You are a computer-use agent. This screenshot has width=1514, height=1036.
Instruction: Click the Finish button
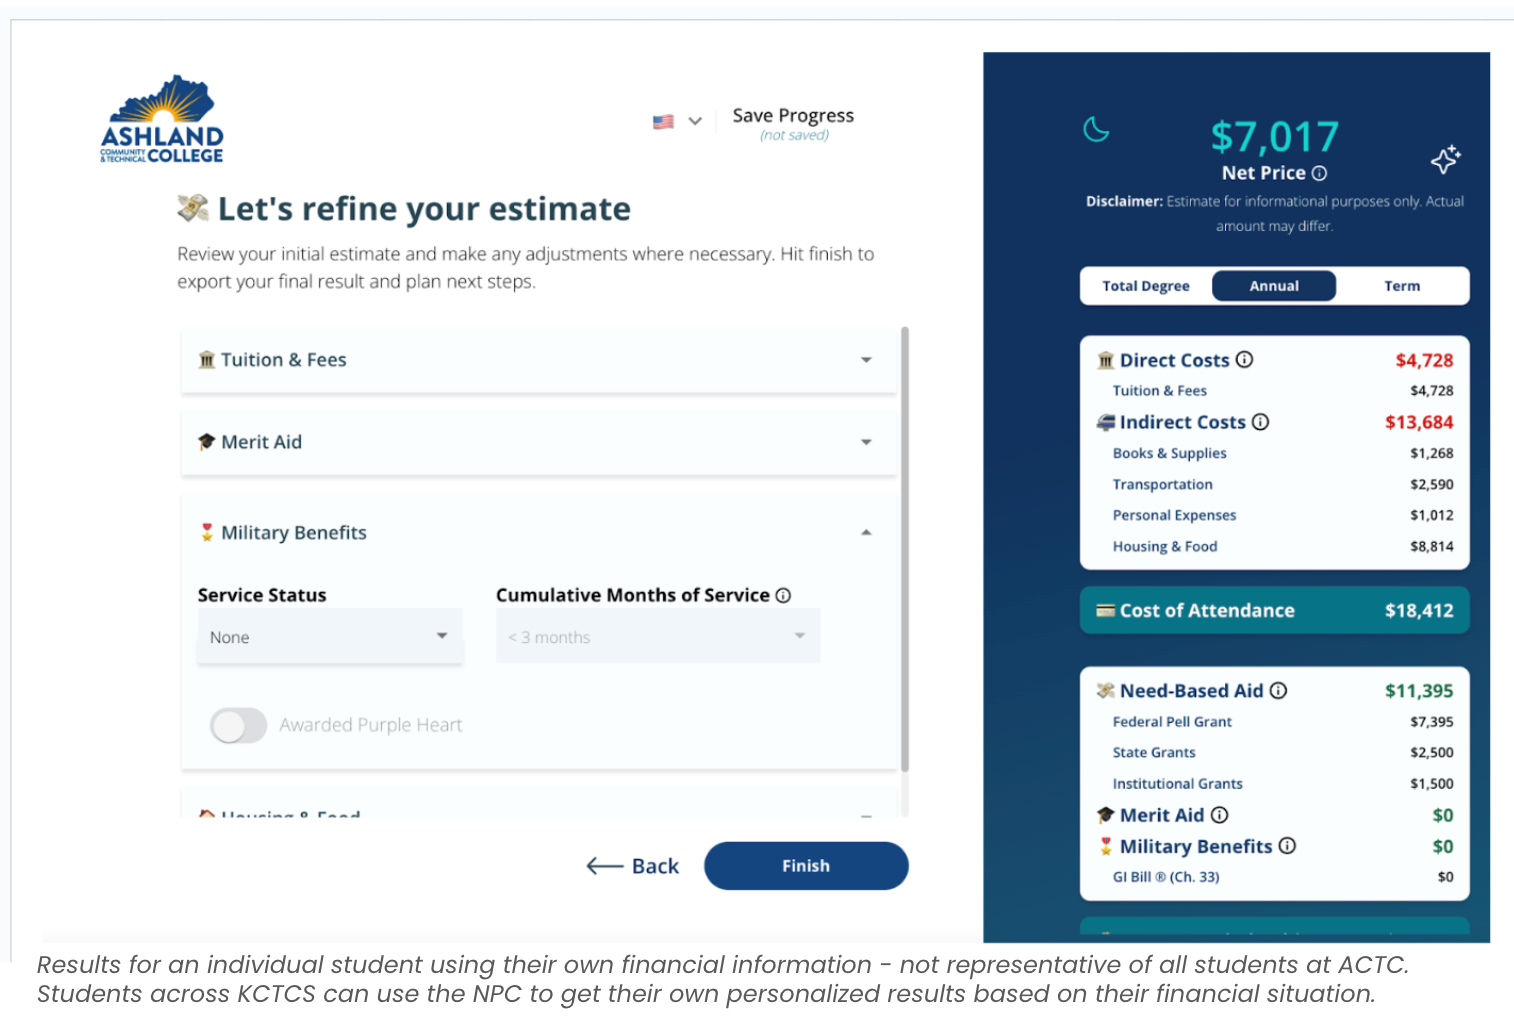806,866
